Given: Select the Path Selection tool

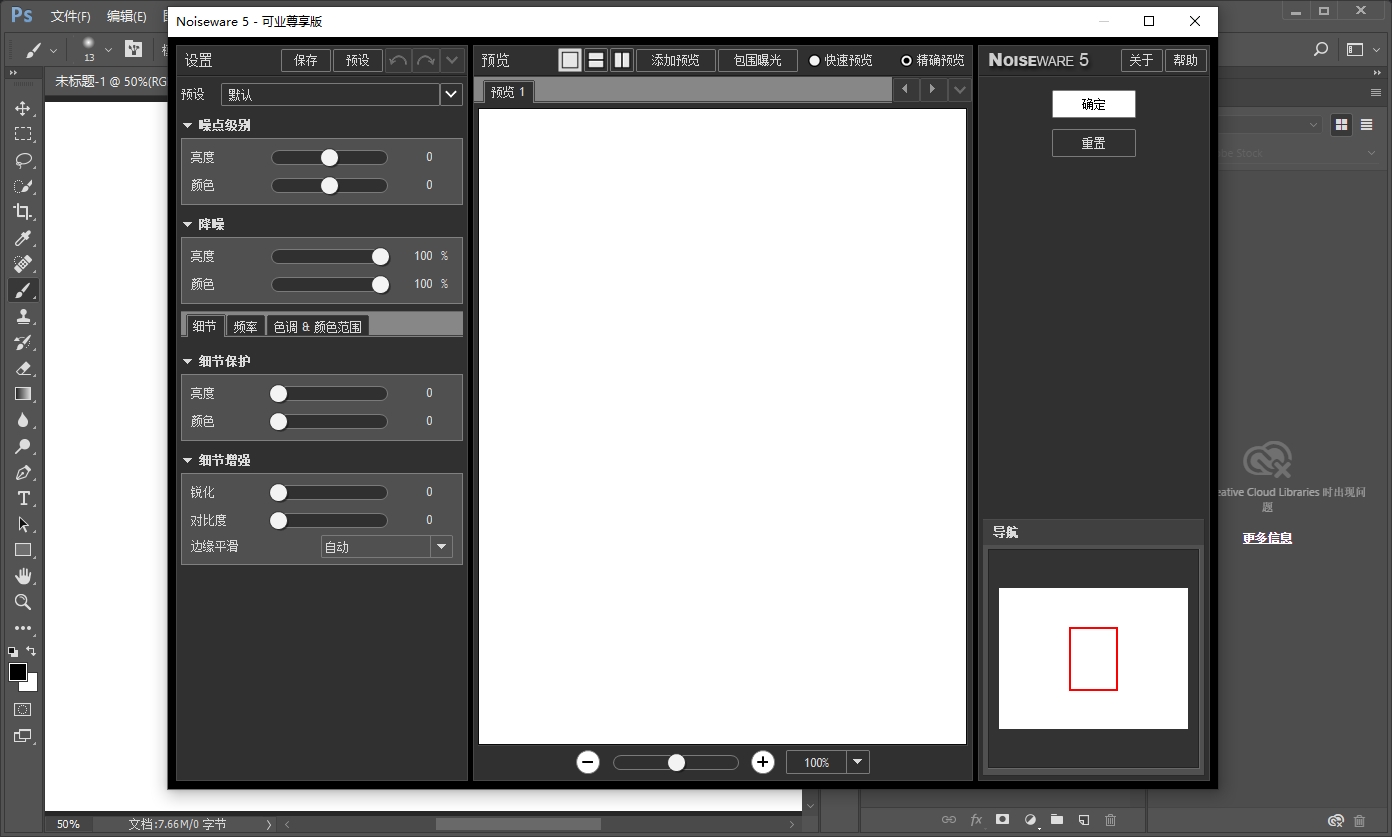Looking at the screenshot, I should click(22, 524).
